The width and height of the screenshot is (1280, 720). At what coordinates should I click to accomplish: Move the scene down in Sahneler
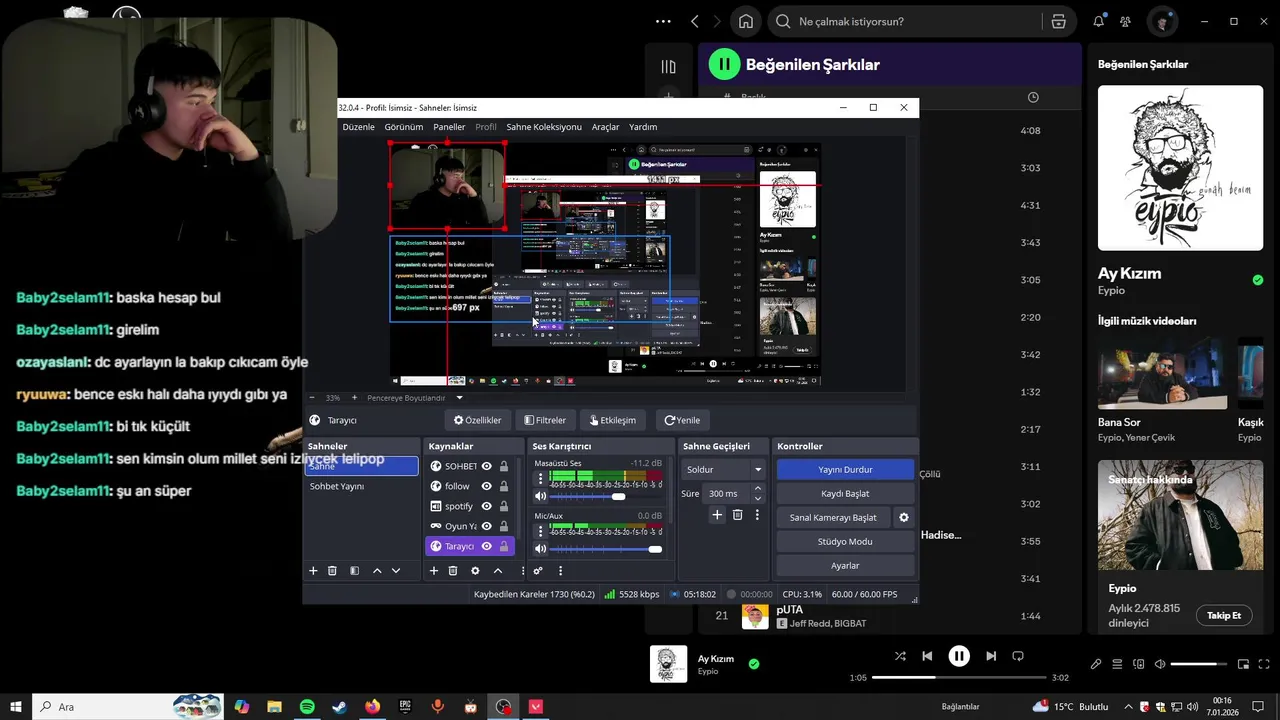click(396, 571)
